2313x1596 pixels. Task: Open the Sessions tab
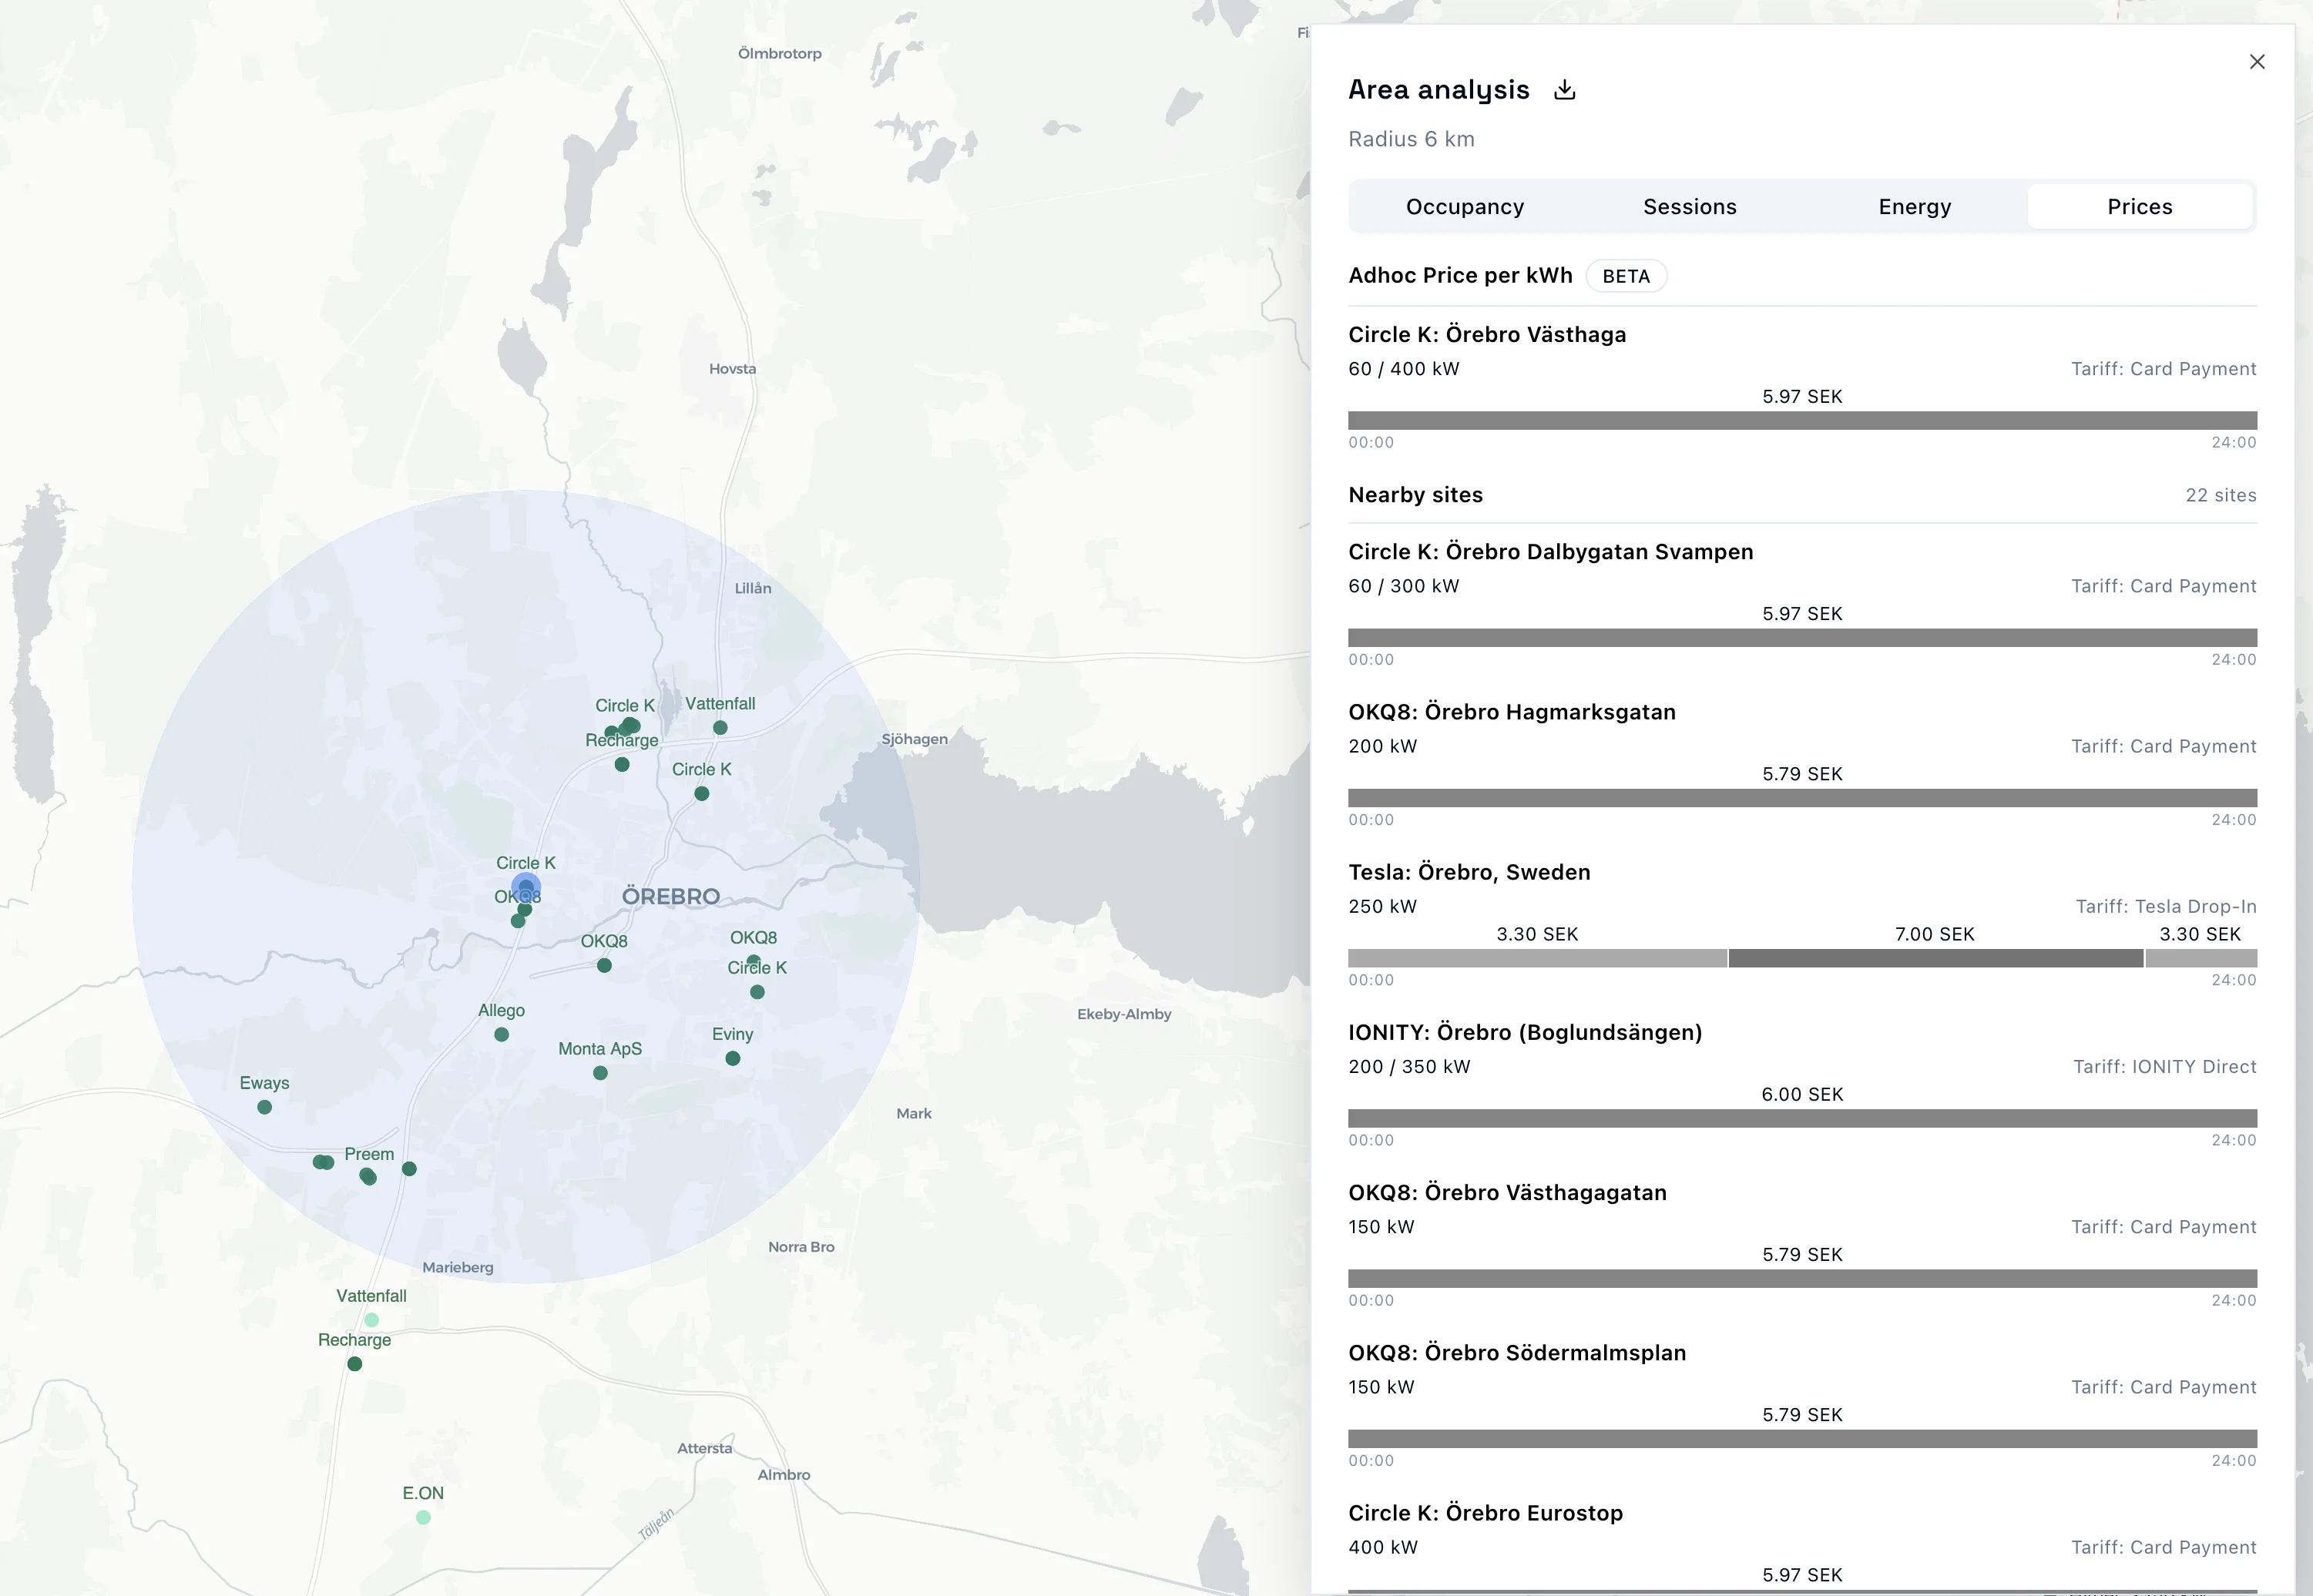click(1690, 207)
